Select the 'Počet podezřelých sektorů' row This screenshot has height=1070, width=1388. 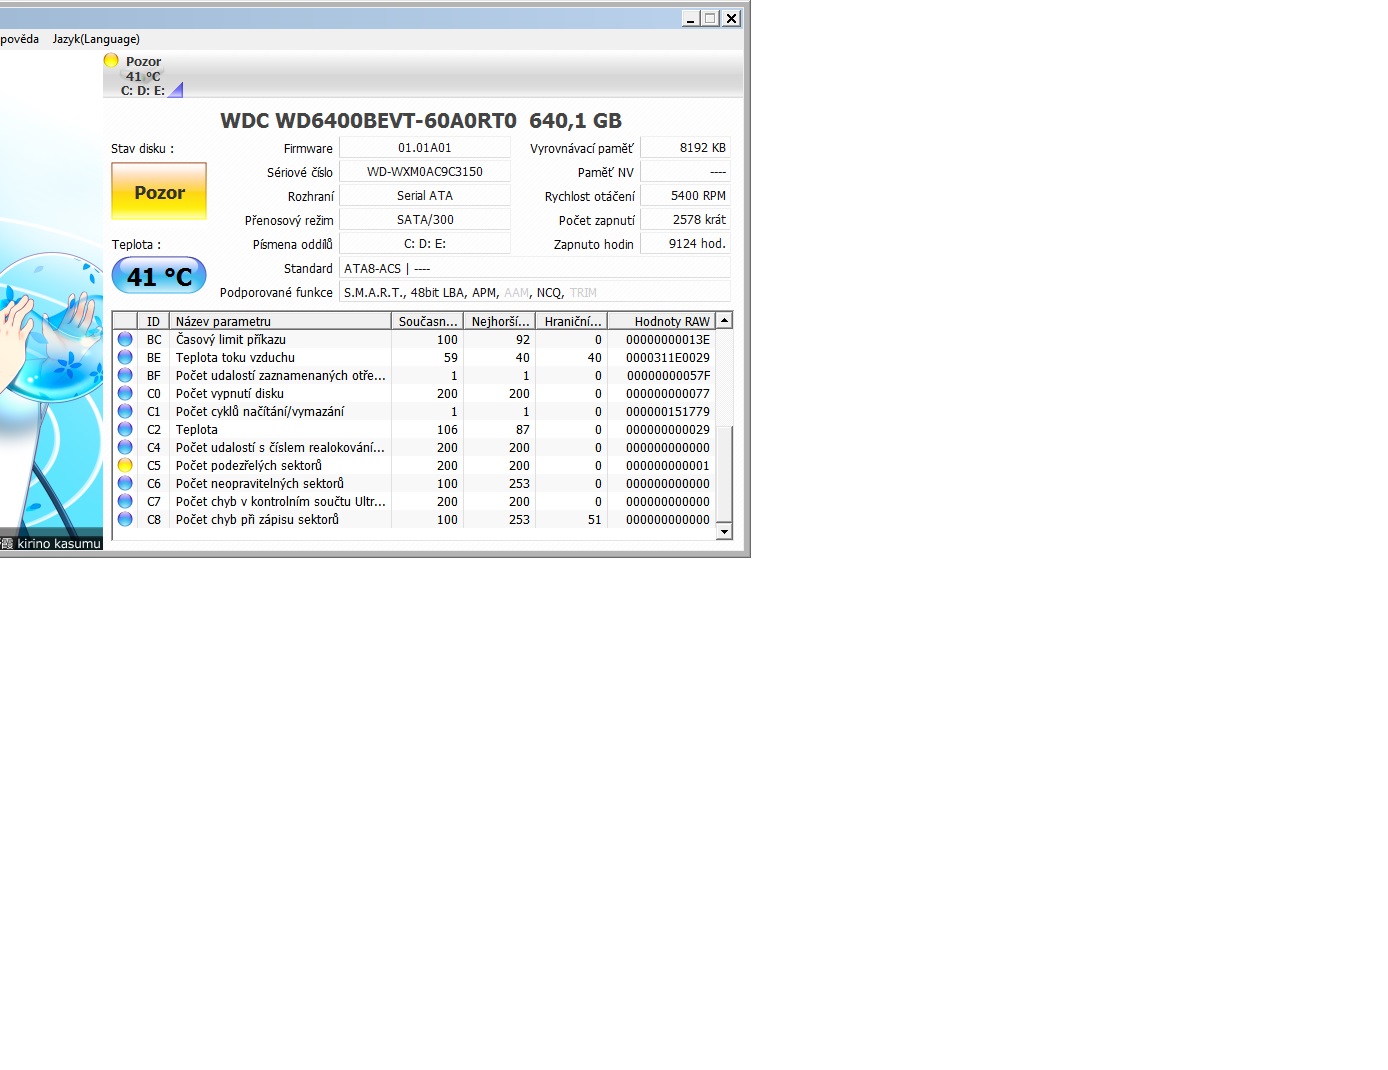415,465
